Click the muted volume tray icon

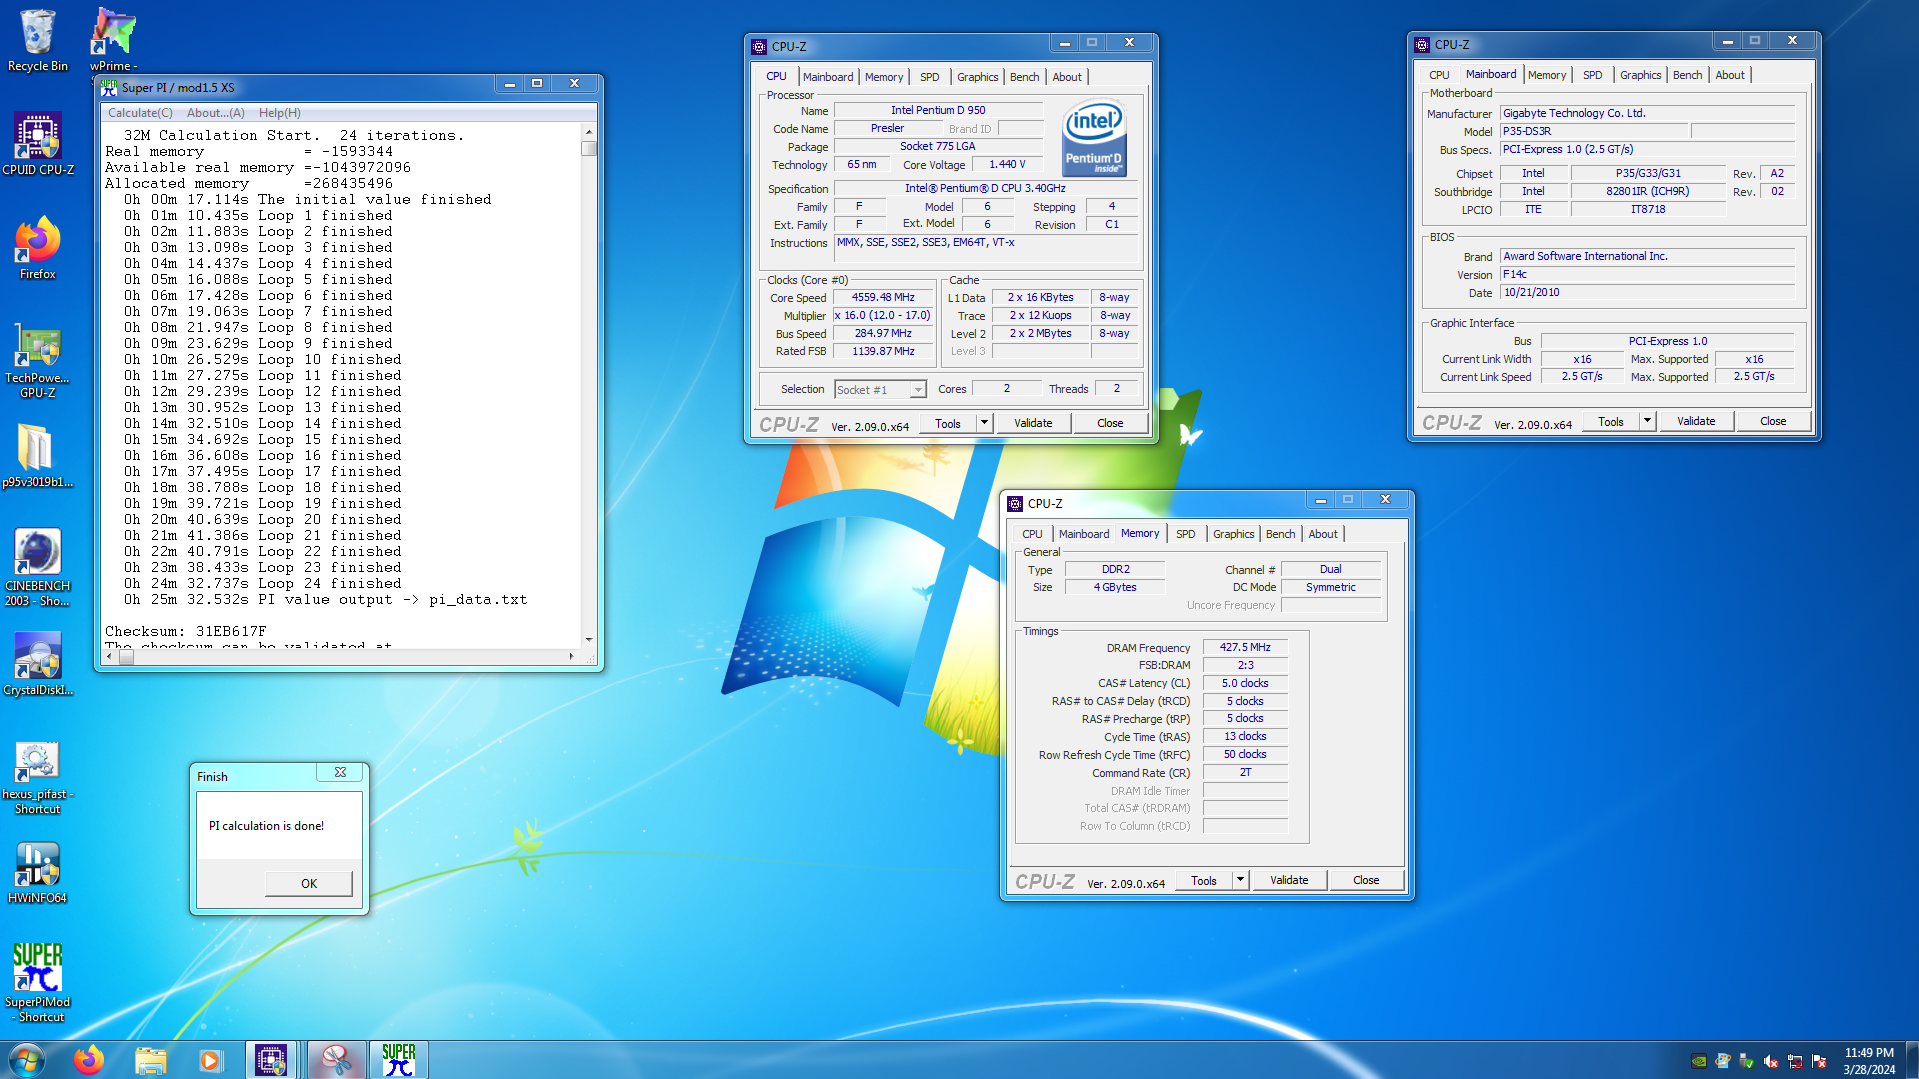click(x=1771, y=1061)
